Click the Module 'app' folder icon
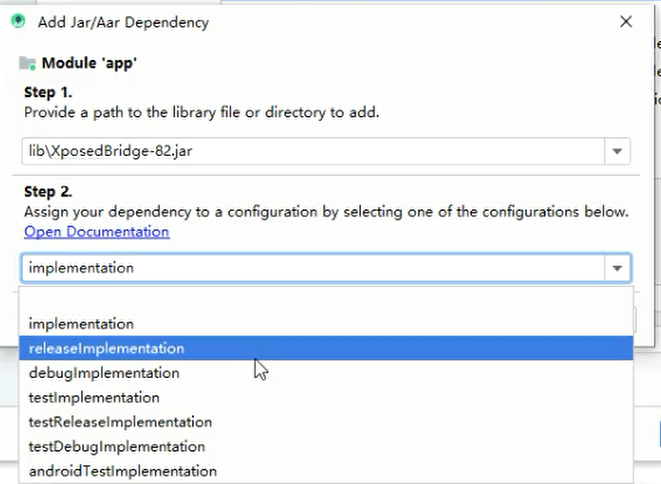Screen dimensions: 661x484 pyautogui.click(x=27, y=64)
